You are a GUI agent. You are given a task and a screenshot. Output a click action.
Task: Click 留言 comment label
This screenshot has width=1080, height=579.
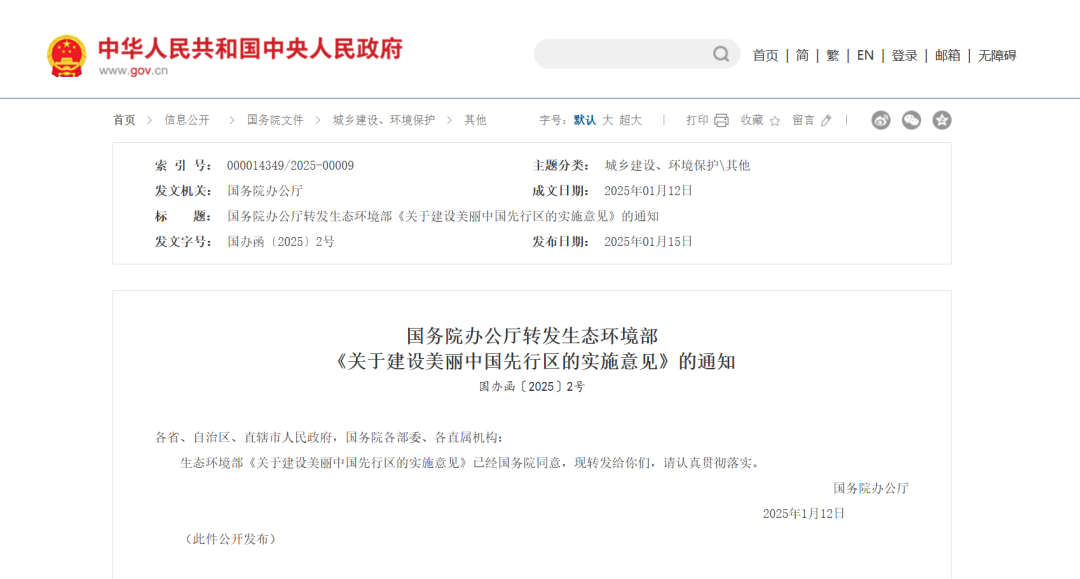803,120
